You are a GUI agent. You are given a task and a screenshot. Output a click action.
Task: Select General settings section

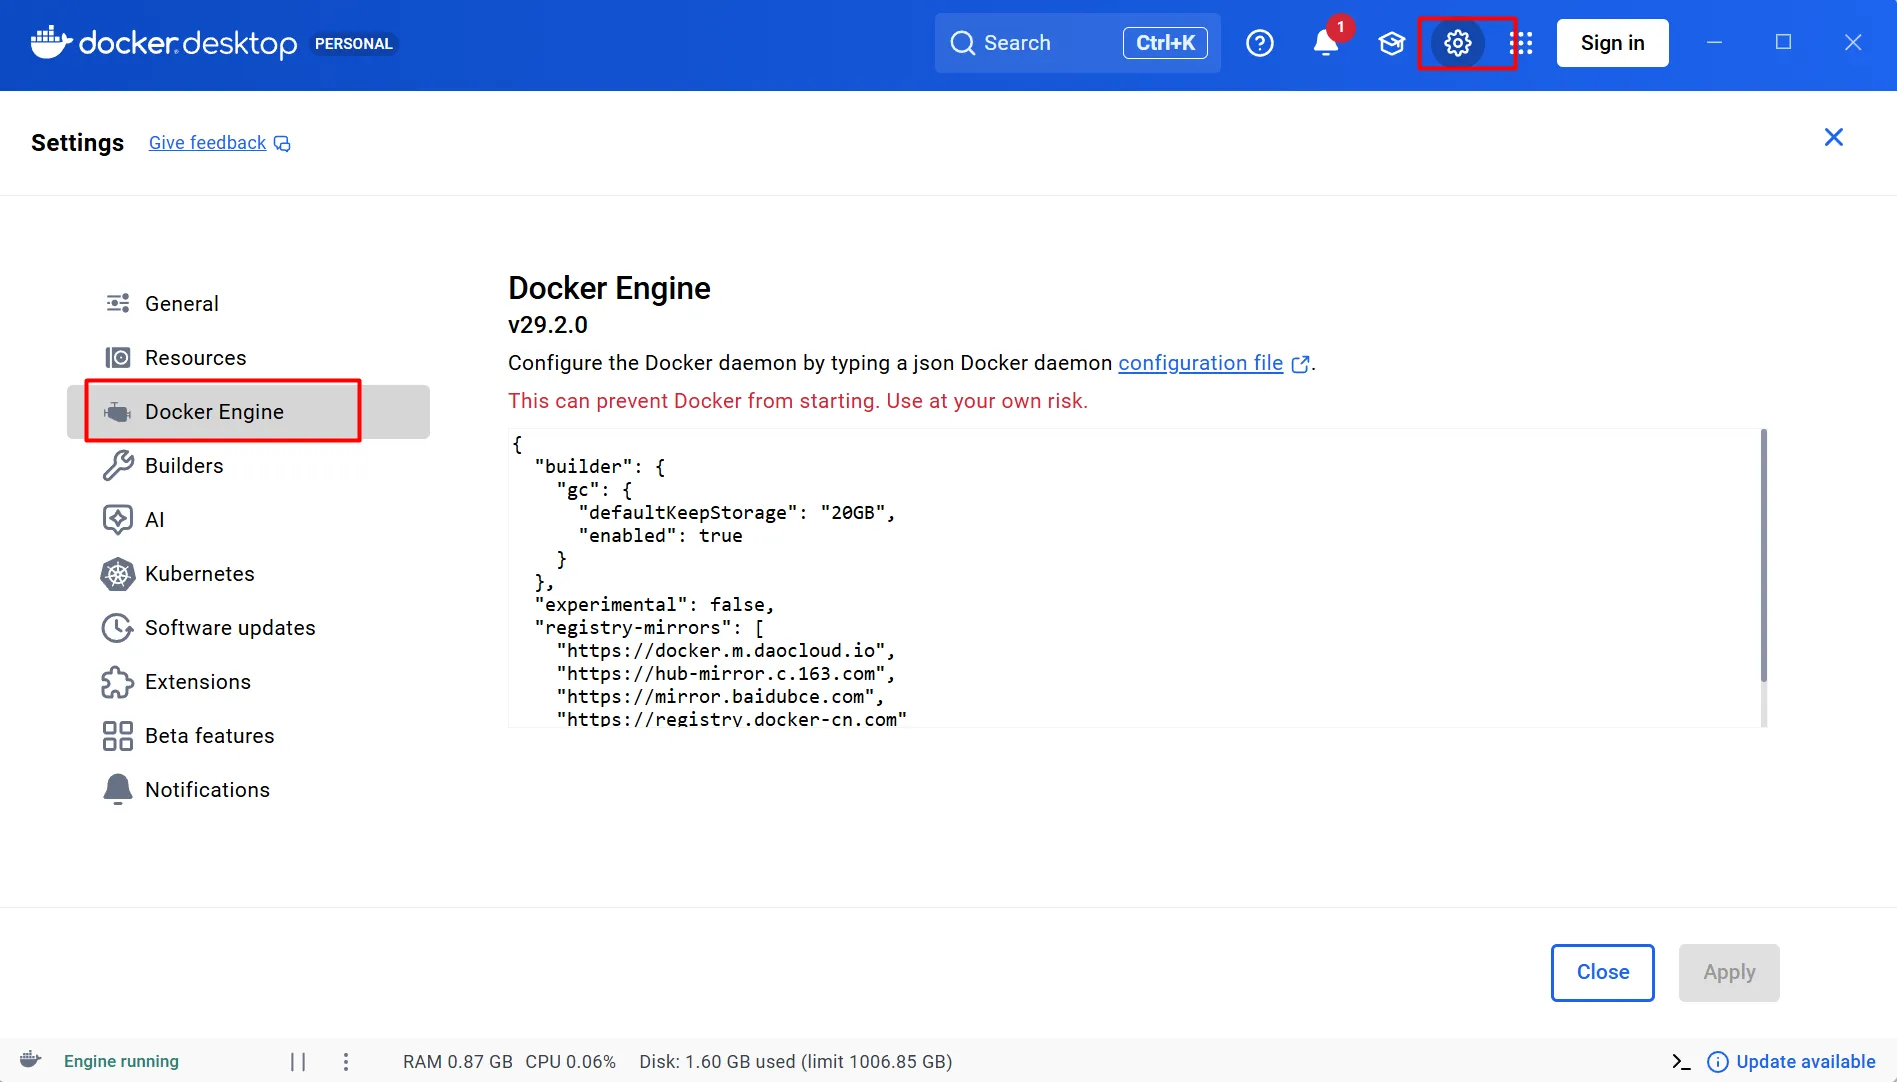pos(181,304)
